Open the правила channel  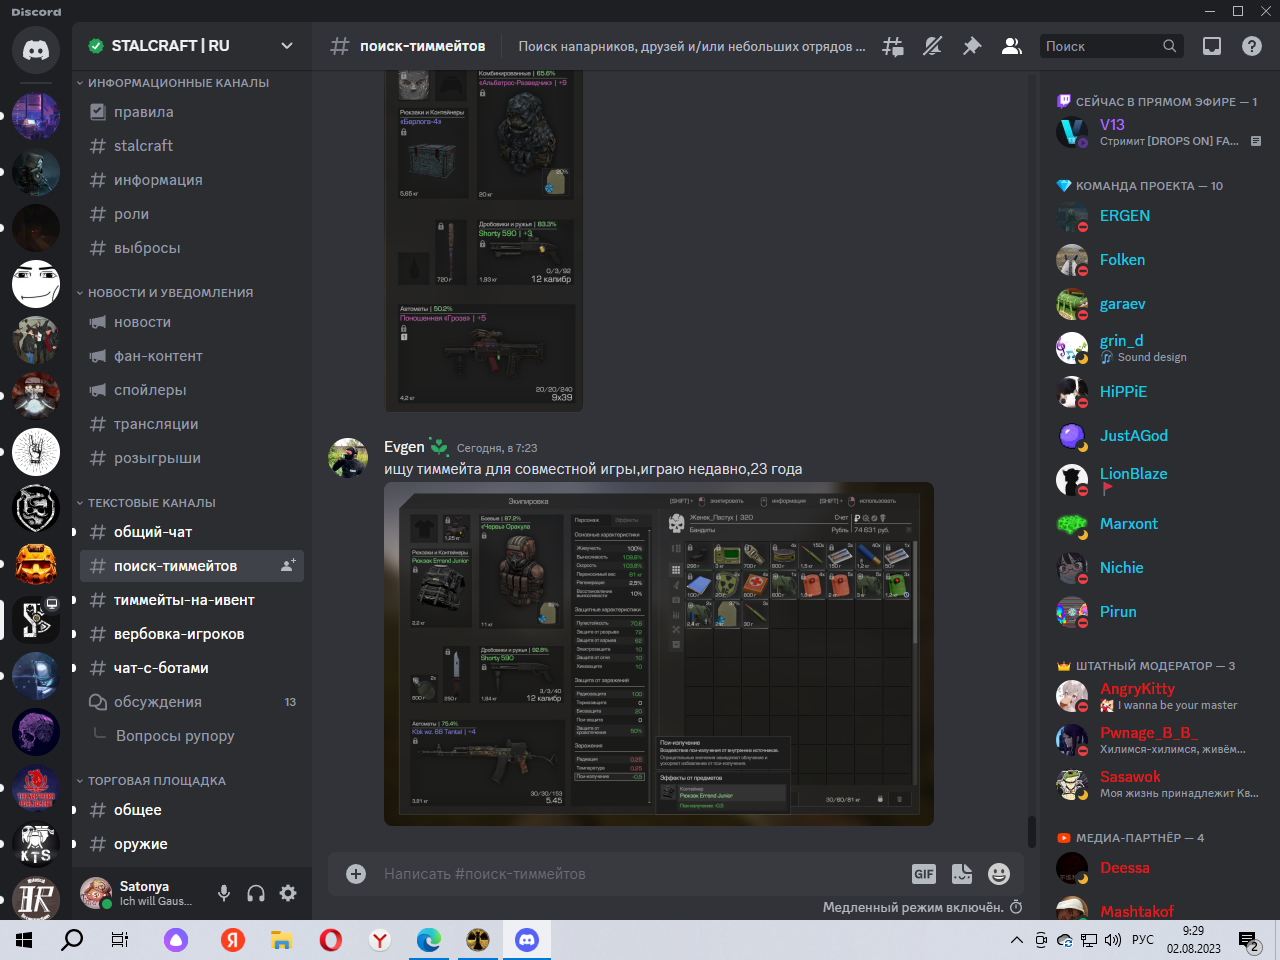(192, 112)
